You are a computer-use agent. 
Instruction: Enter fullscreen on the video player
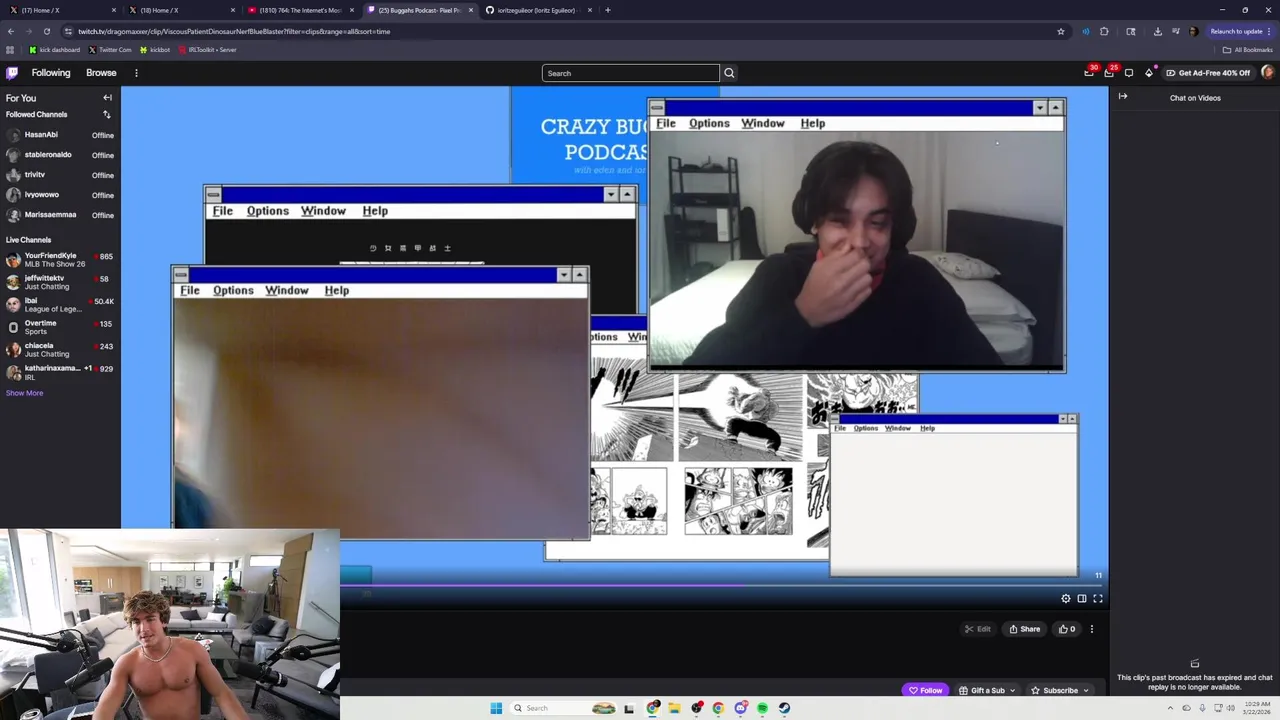(1098, 598)
